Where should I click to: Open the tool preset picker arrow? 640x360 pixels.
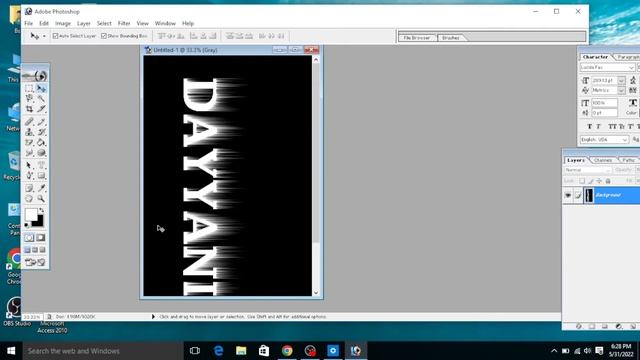point(44,36)
